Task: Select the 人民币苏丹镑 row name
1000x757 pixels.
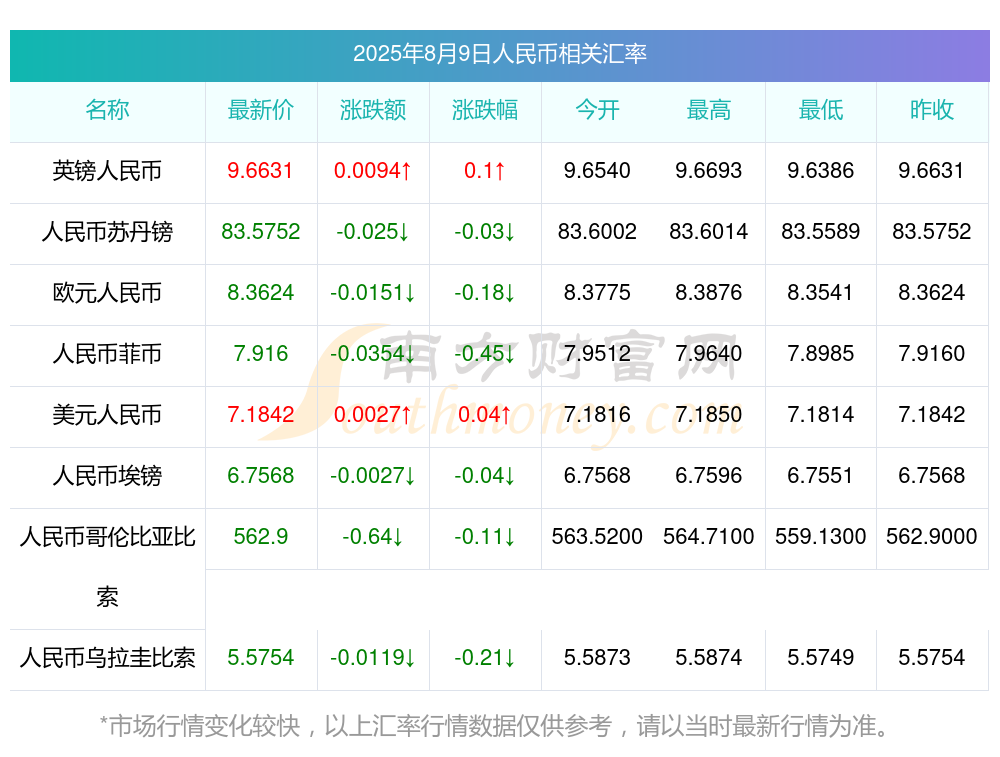Action: 107,232
